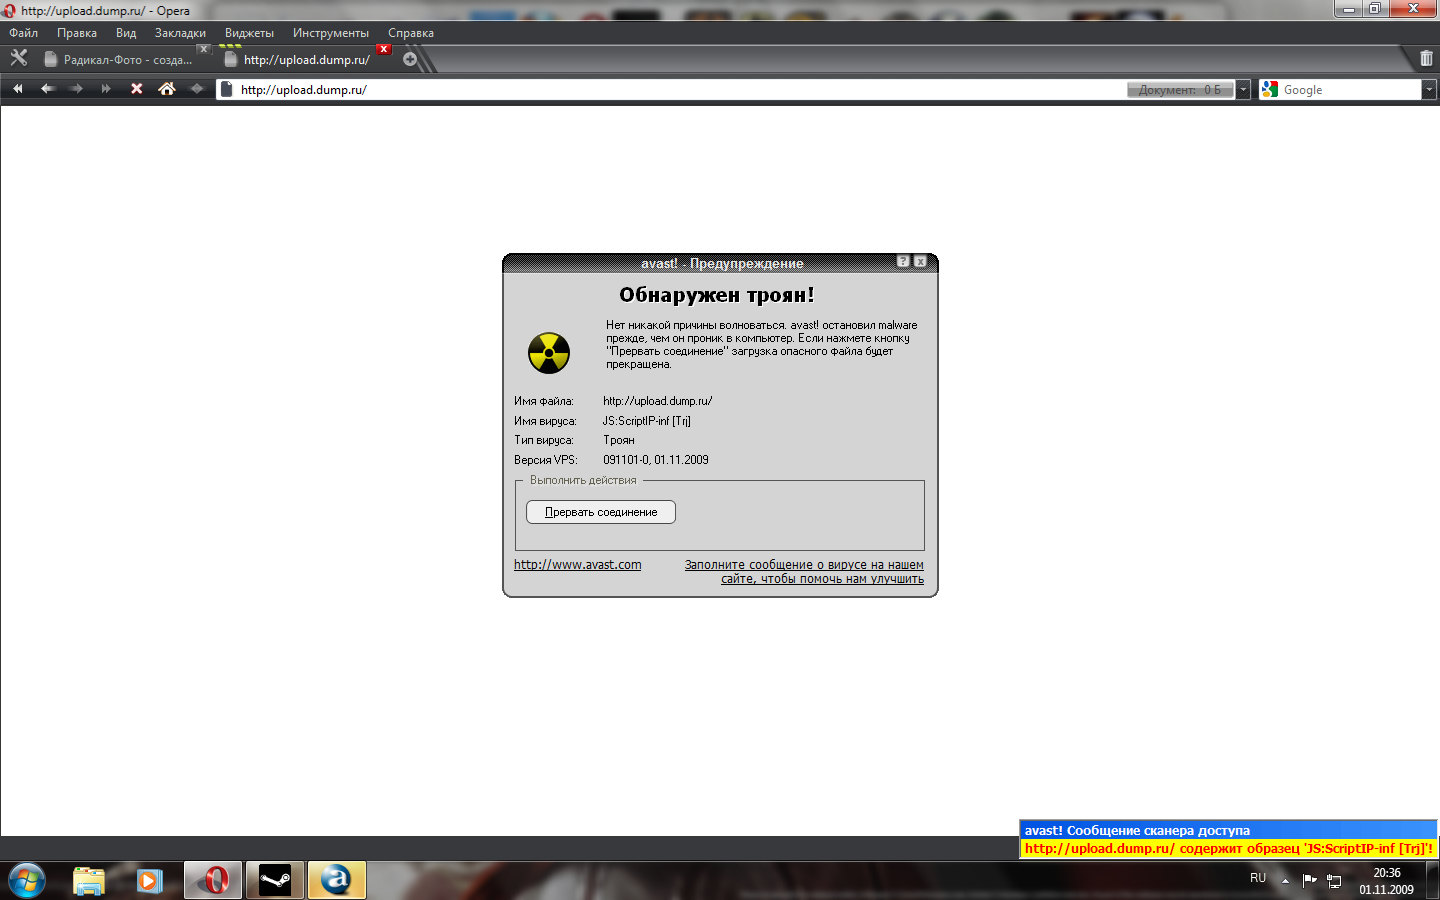
Task: Click the Google search input field
Action: click(x=1350, y=89)
